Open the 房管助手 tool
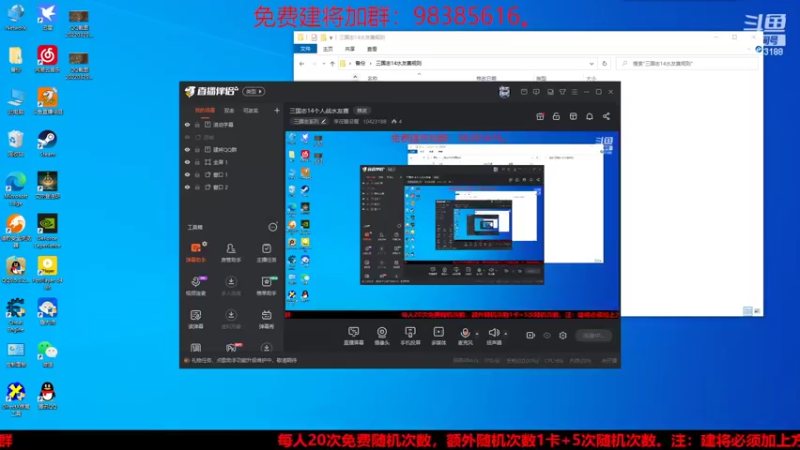The height and width of the screenshot is (450, 800). tap(231, 253)
